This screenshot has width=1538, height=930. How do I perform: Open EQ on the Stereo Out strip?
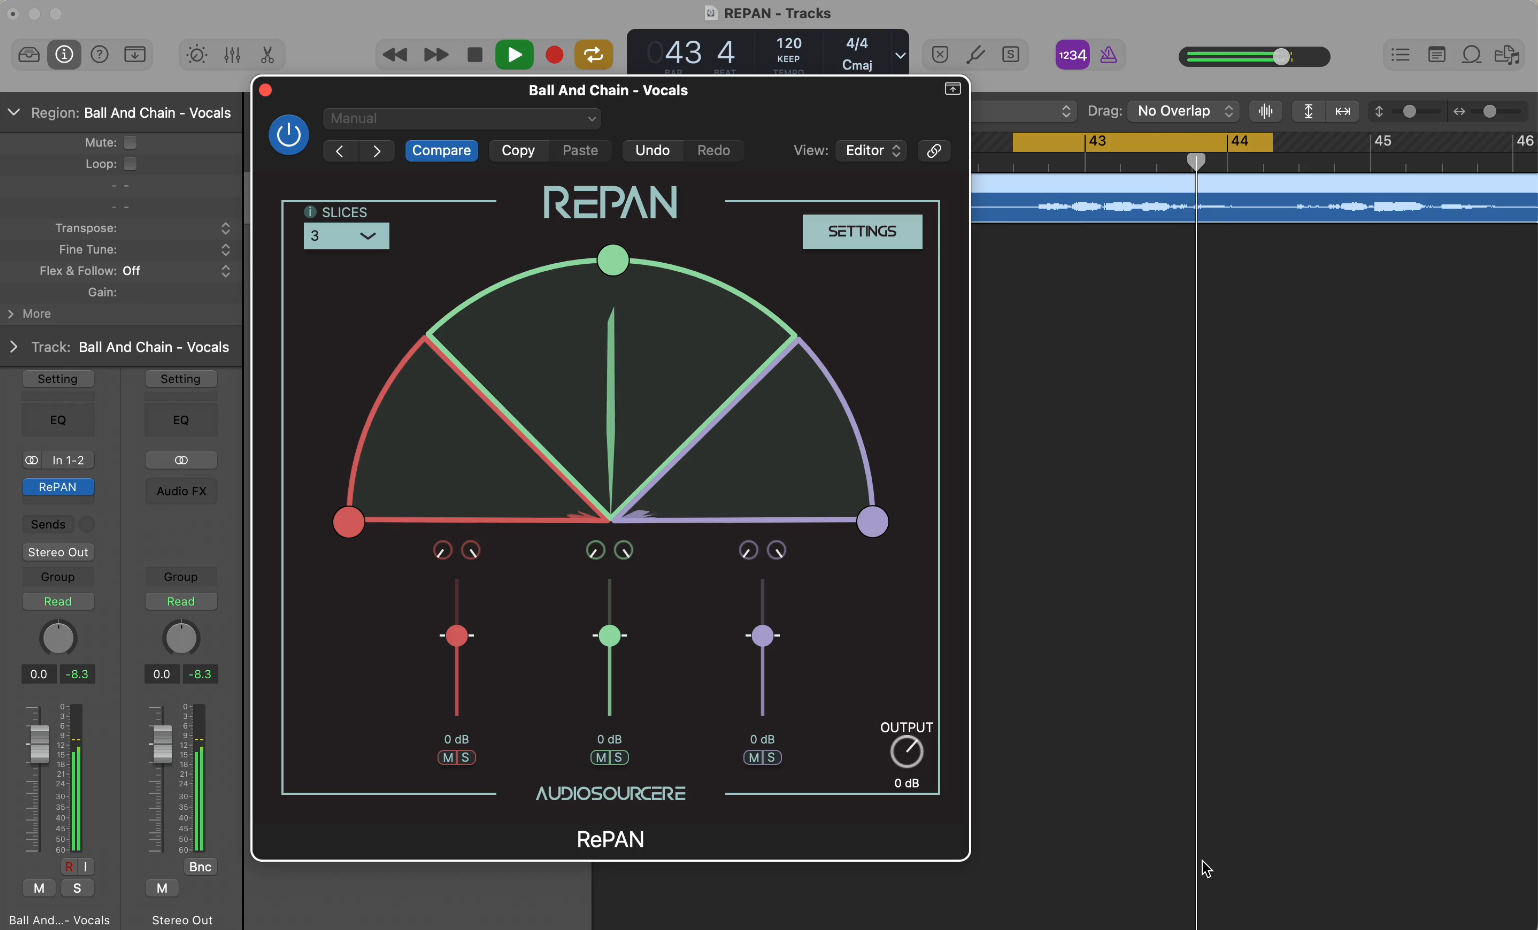click(x=181, y=420)
